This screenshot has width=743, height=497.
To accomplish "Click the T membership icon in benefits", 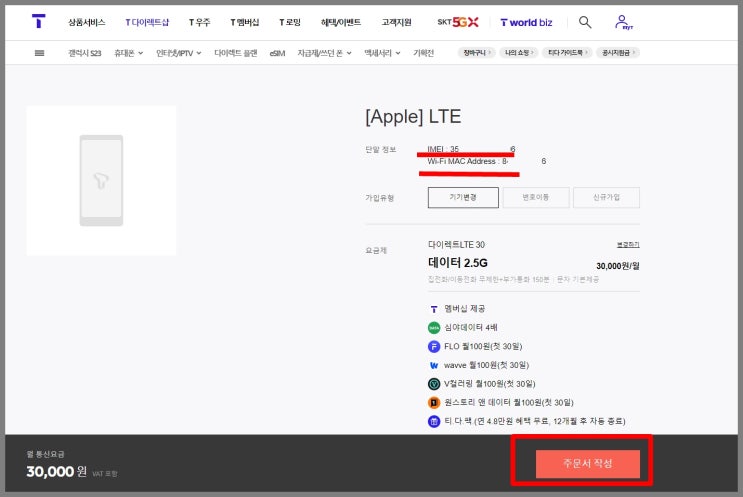I will coord(434,309).
